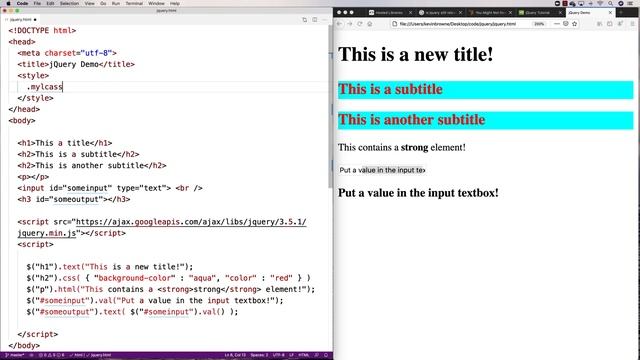Click the Pocket save icon in URL bar
This screenshot has width=640, height=360.
point(566,24)
